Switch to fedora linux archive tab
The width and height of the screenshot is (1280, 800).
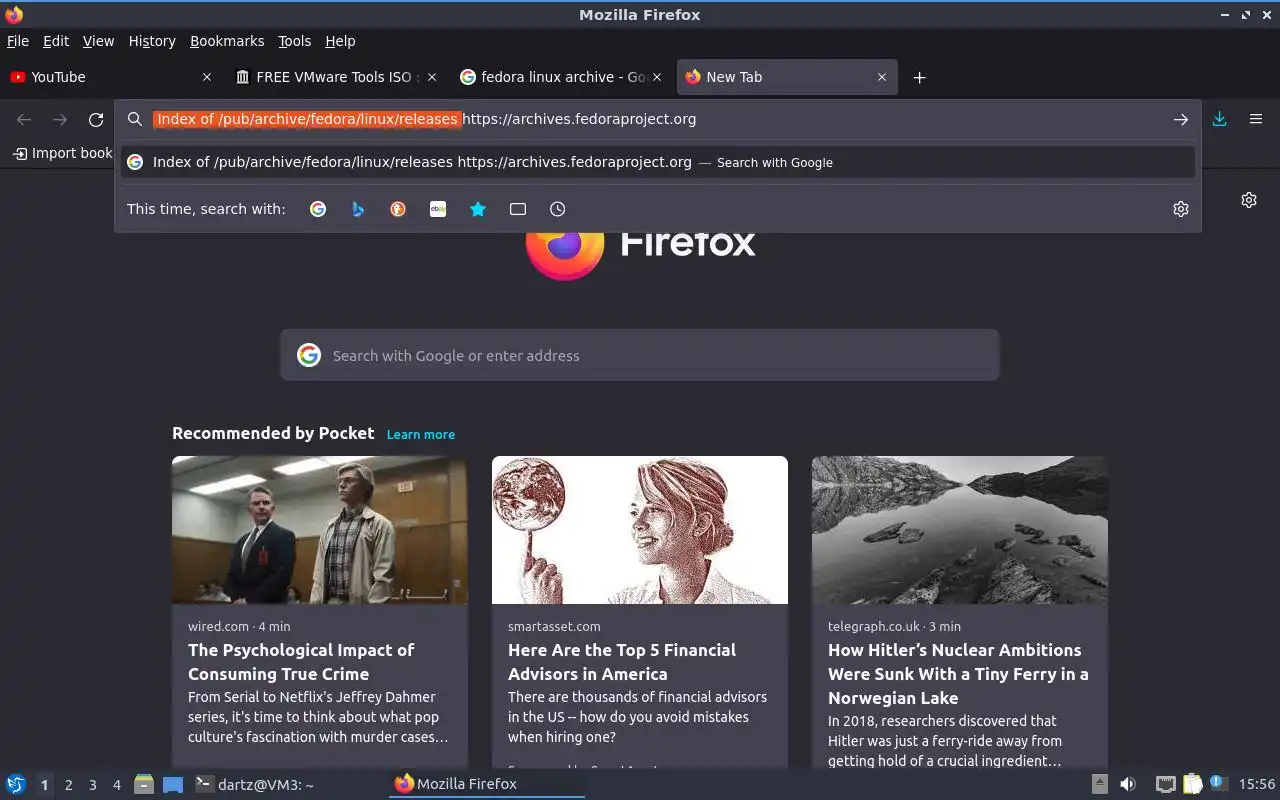(x=560, y=77)
